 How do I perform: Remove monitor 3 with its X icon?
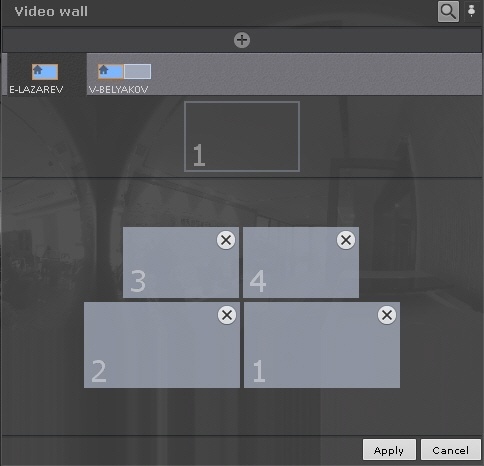click(226, 240)
